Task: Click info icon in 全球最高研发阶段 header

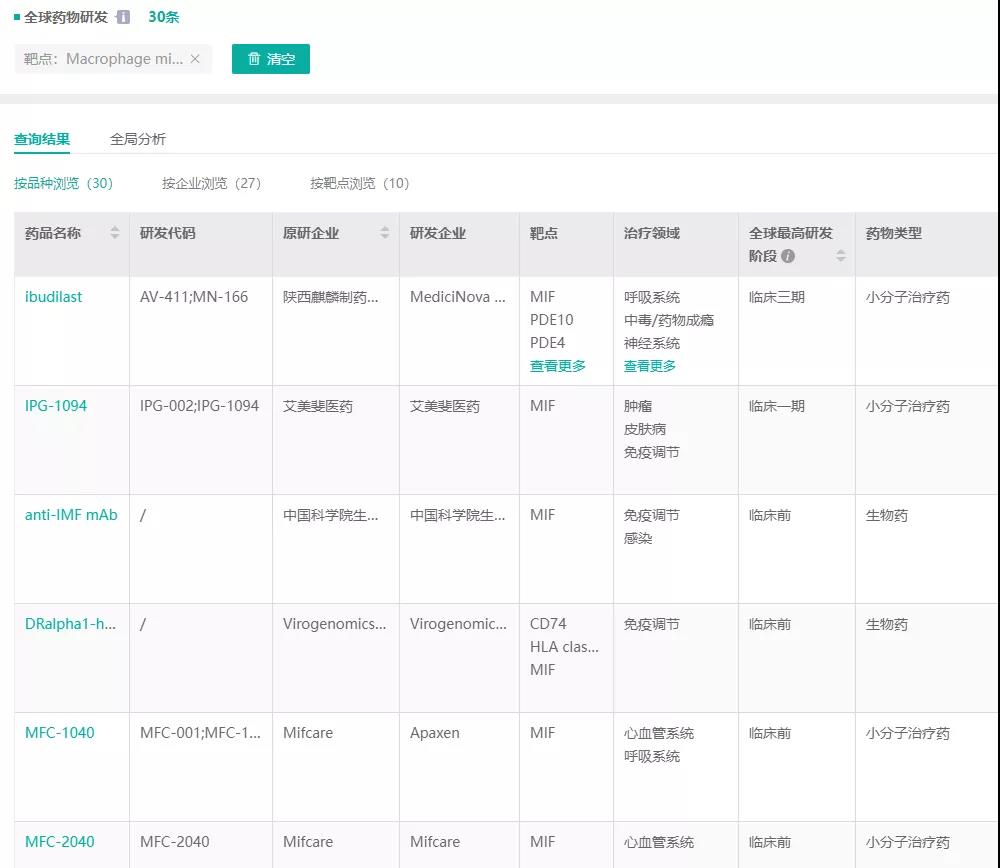Action: coord(788,256)
